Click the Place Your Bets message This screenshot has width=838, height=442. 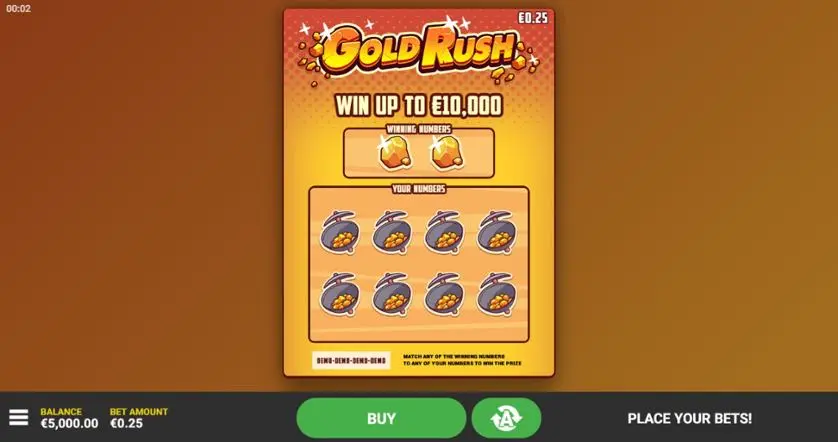click(689, 418)
